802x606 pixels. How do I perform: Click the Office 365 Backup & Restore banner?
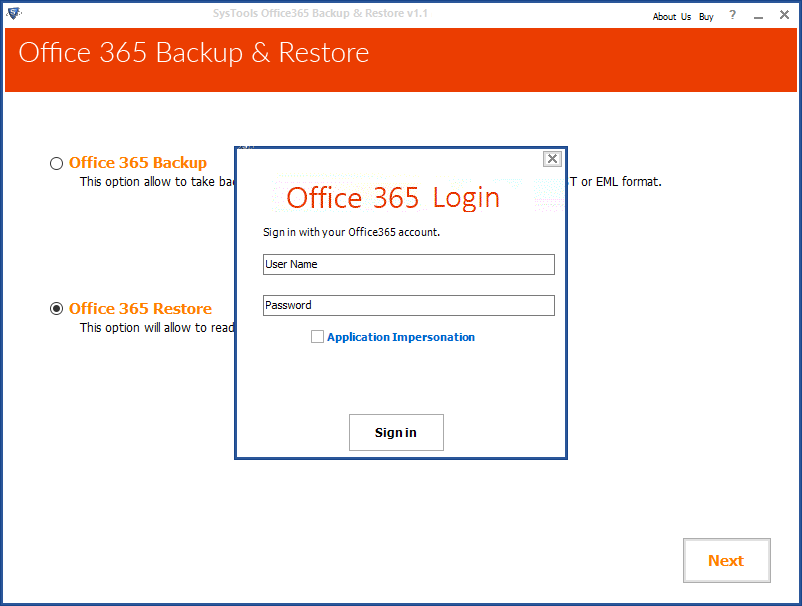(401, 60)
